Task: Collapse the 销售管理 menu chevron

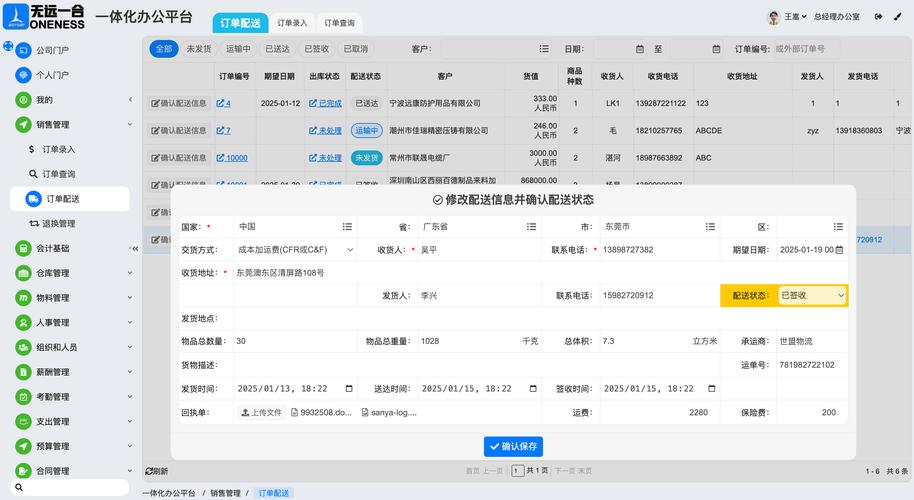Action: click(x=129, y=124)
